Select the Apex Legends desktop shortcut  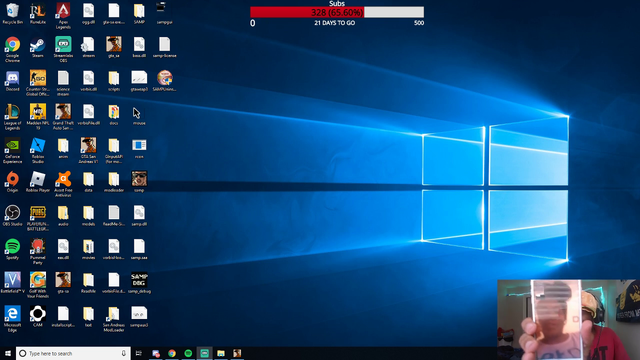63,16
